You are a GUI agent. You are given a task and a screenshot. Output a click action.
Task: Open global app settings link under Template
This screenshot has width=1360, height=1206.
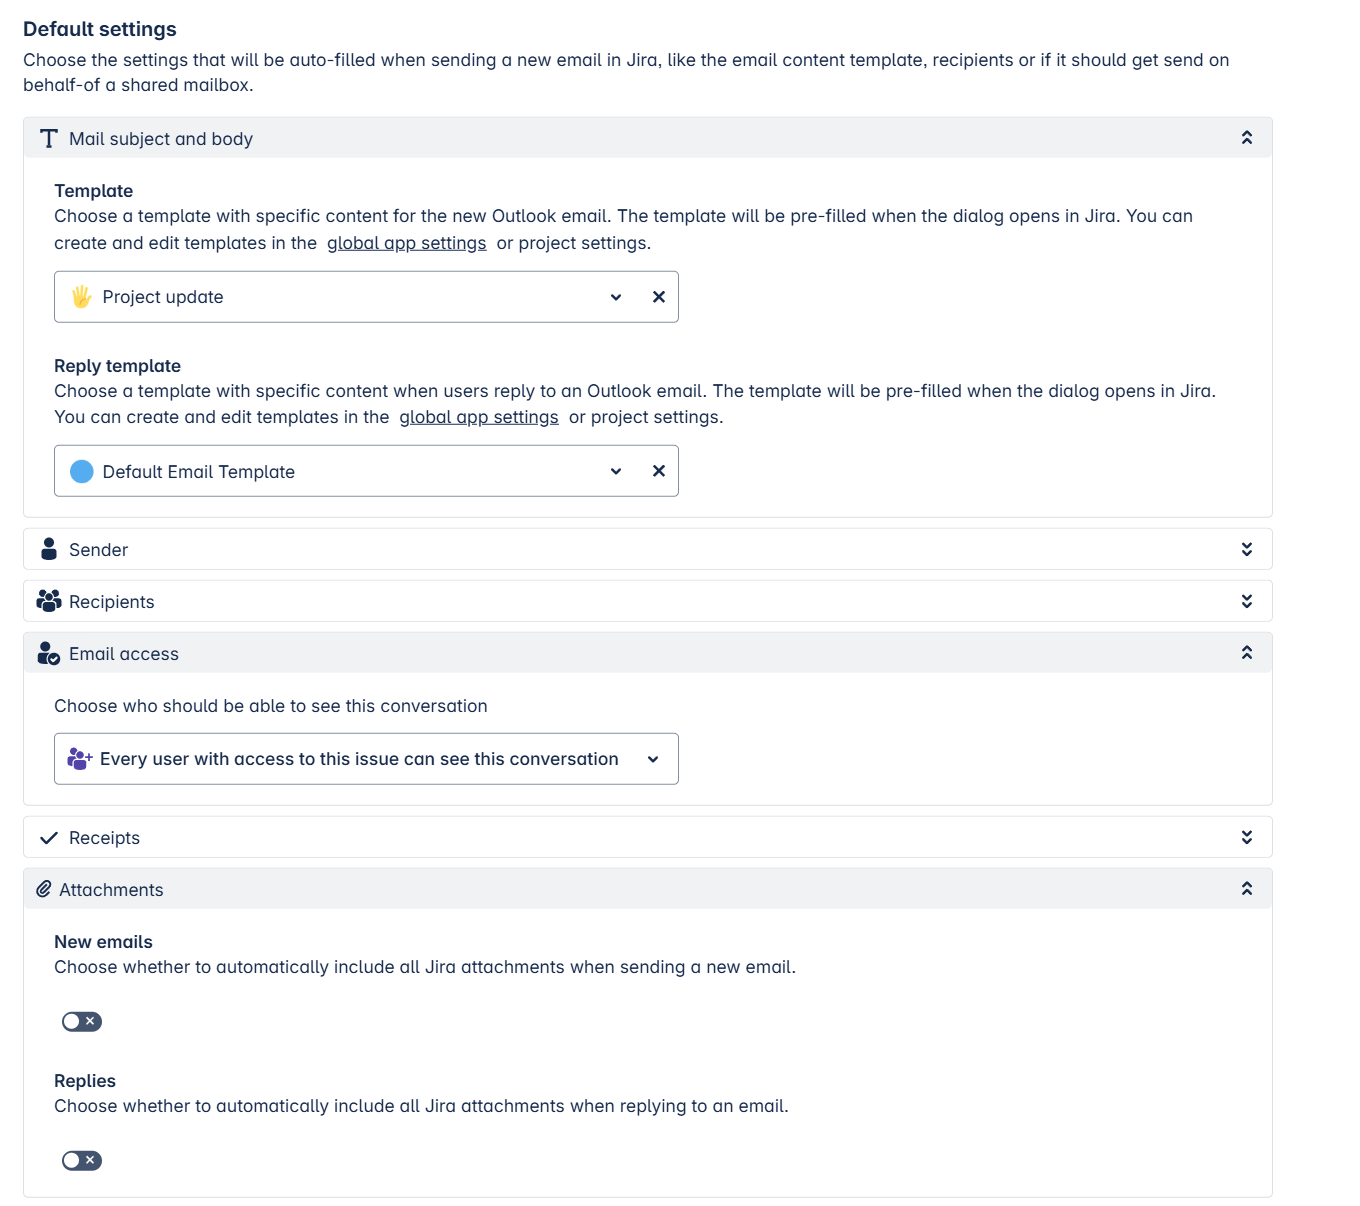point(406,243)
